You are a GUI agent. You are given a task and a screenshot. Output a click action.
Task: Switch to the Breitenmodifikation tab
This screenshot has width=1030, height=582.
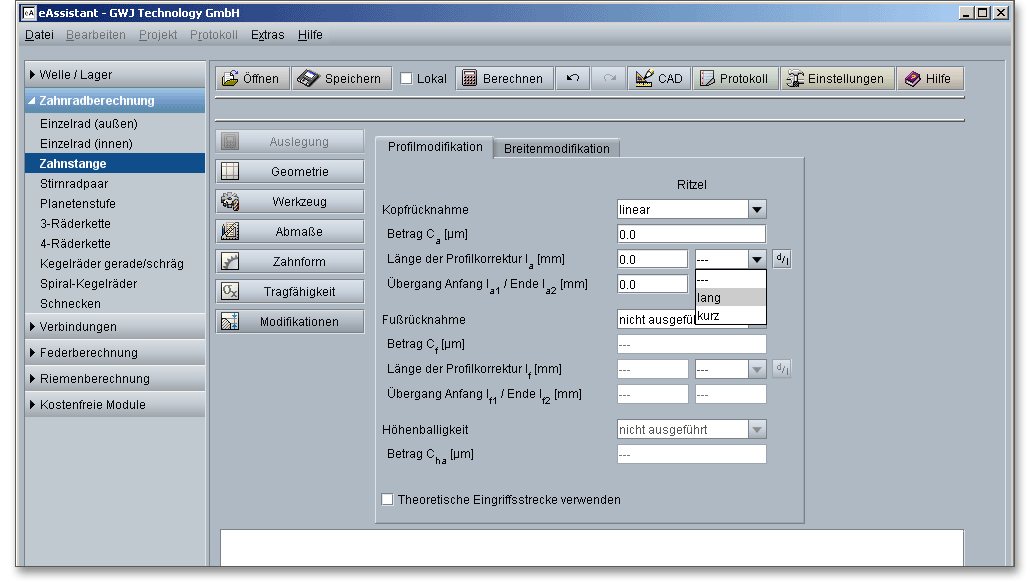click(556, 148)
